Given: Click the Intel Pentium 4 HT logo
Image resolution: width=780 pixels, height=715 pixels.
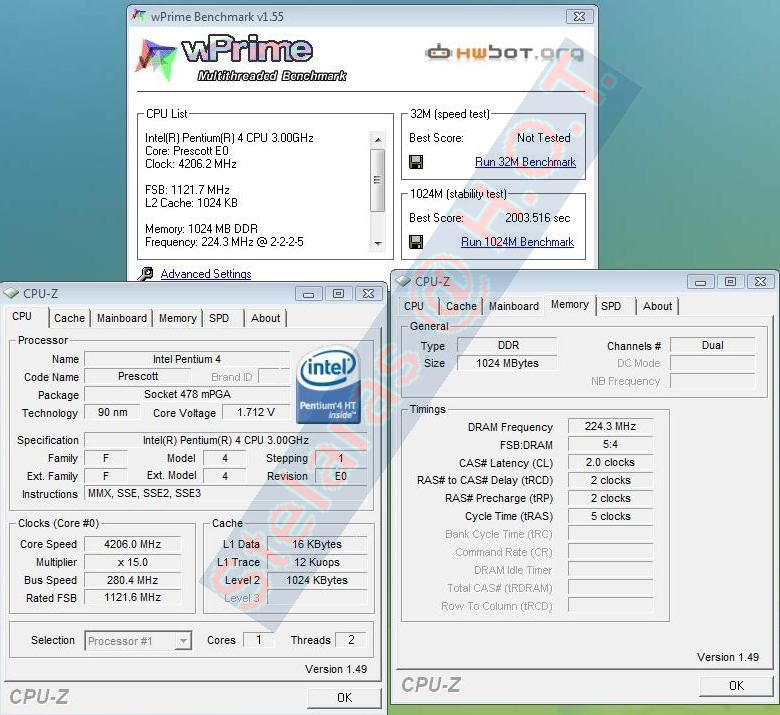Looking at the screenshot, I should pos(328,384).
